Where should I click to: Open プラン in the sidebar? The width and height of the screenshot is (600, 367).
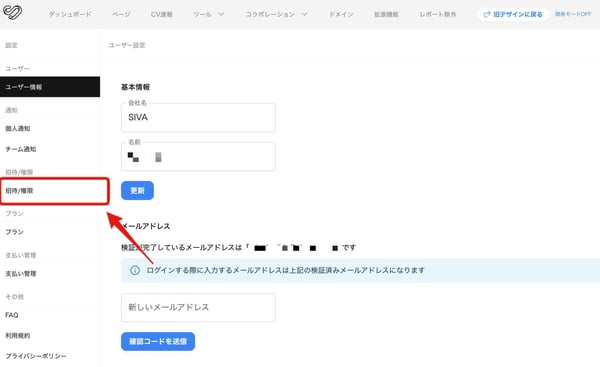[50, 232]
